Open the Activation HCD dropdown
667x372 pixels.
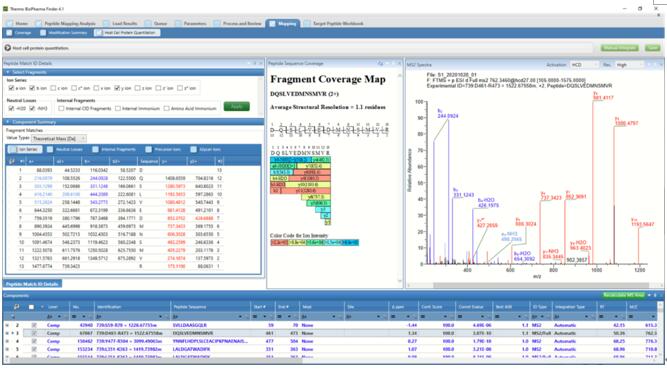(x=584, y=65)
